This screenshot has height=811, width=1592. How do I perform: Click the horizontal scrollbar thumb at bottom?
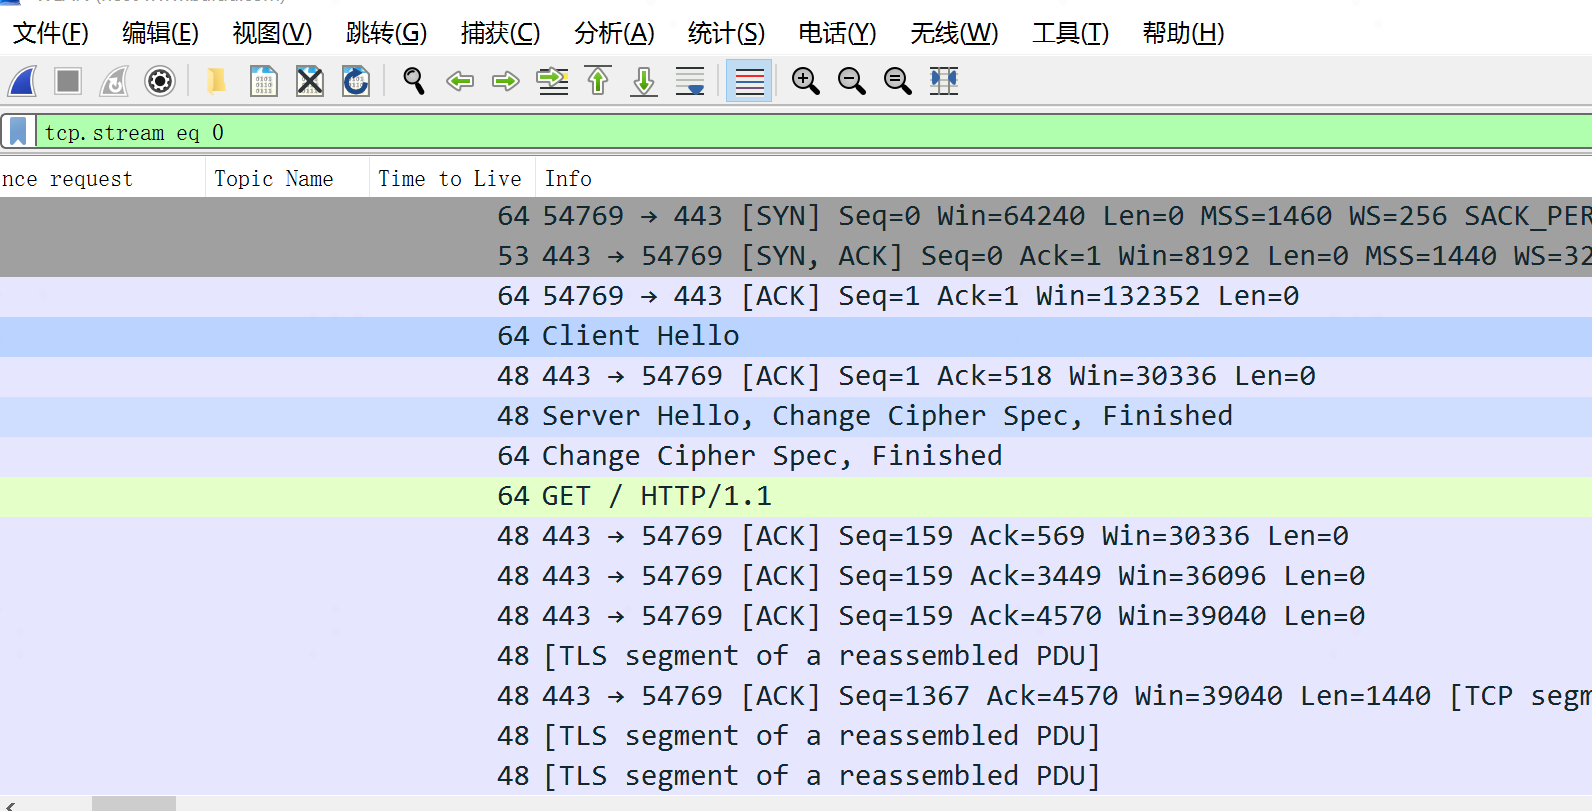coord(134,803)
